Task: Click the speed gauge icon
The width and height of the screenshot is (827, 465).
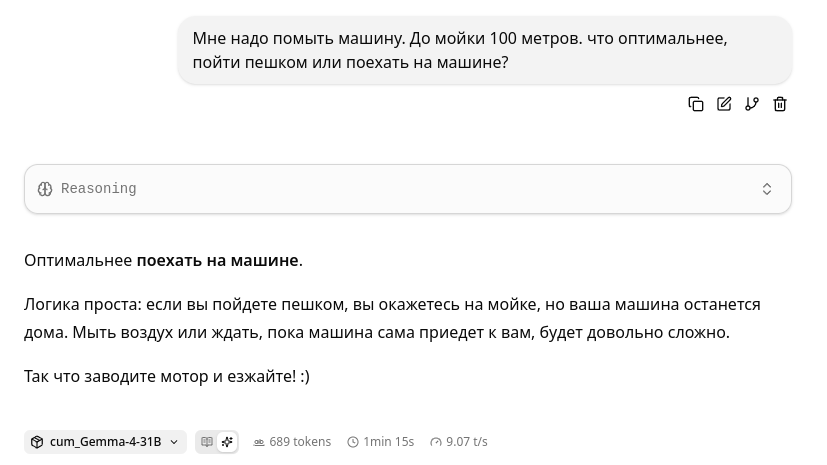Action: tap(436, 442)
